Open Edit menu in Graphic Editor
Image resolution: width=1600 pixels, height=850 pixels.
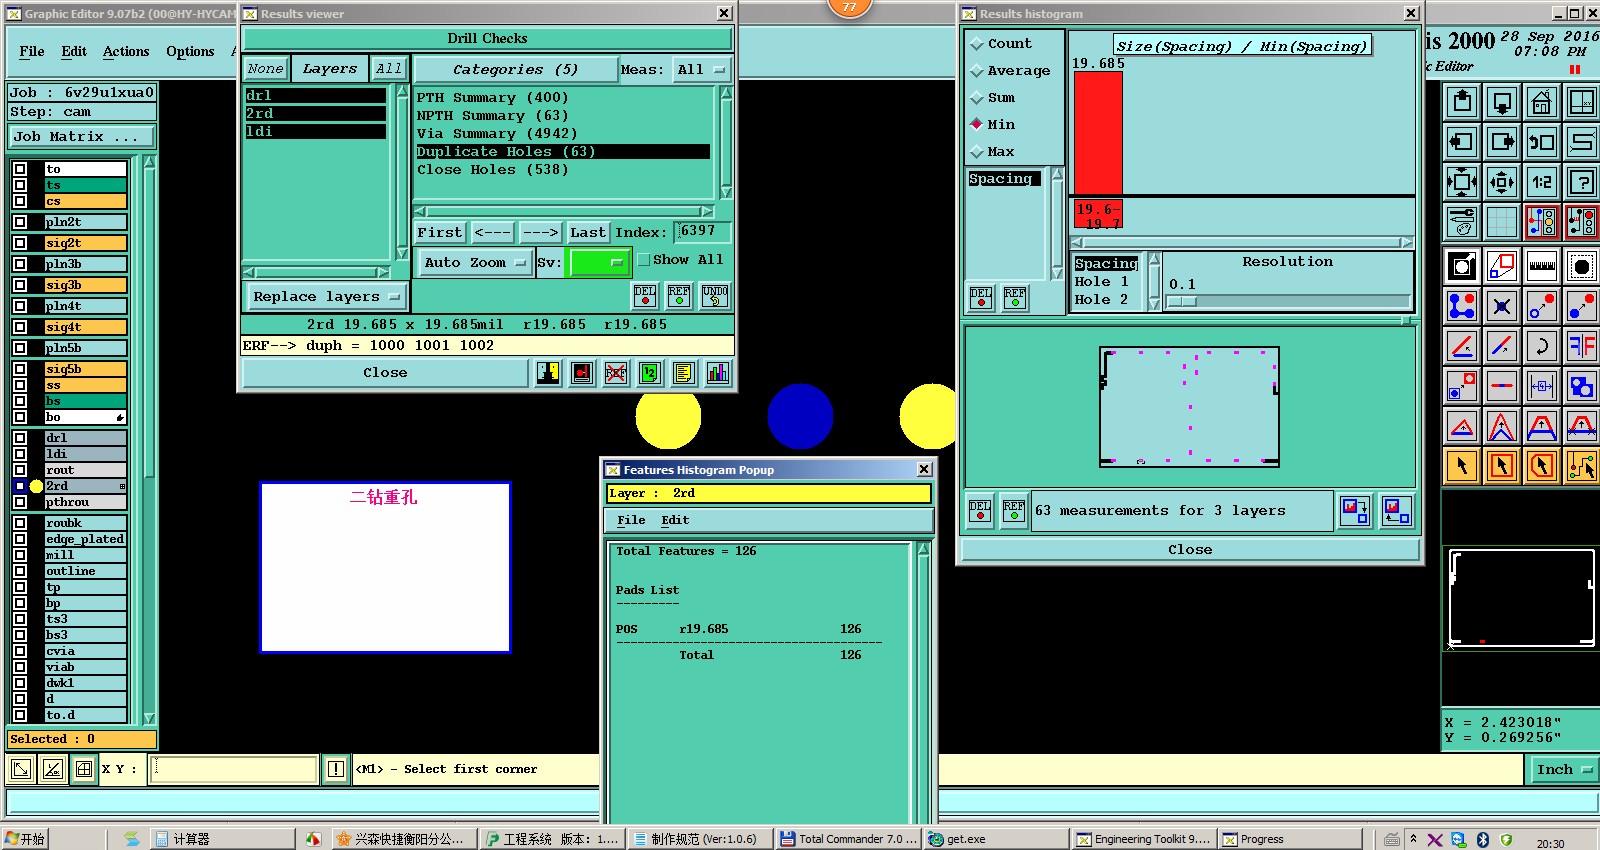point(74,52)
